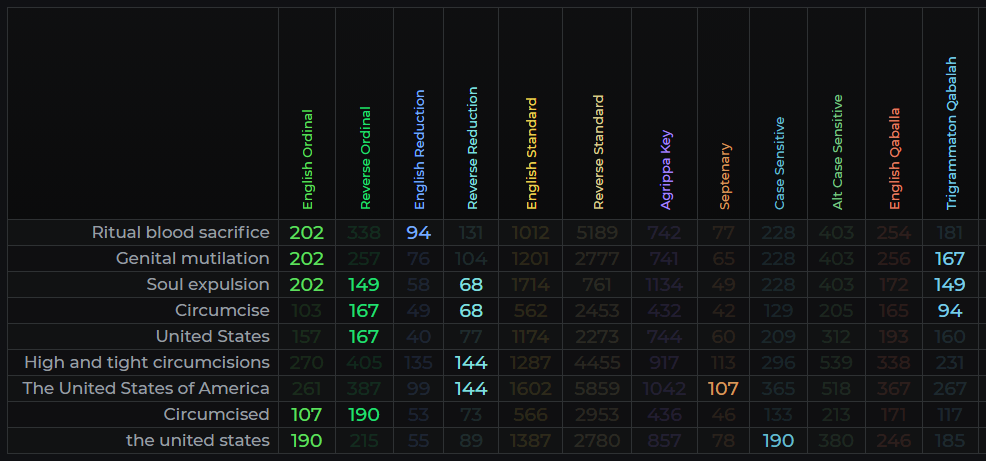
Task: Click 231 in High and tight circumcisions row
Action: click(950, 363)
